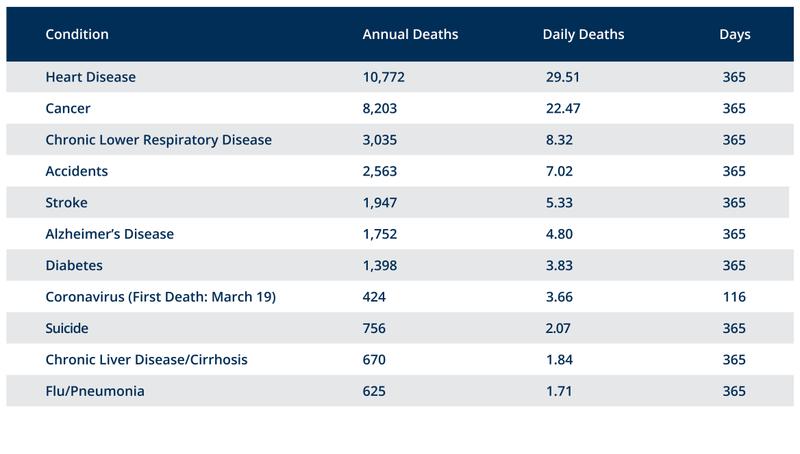Select Coronavirus annual deaths value 424
The image size is (800, 454).
tap(374, 297)
